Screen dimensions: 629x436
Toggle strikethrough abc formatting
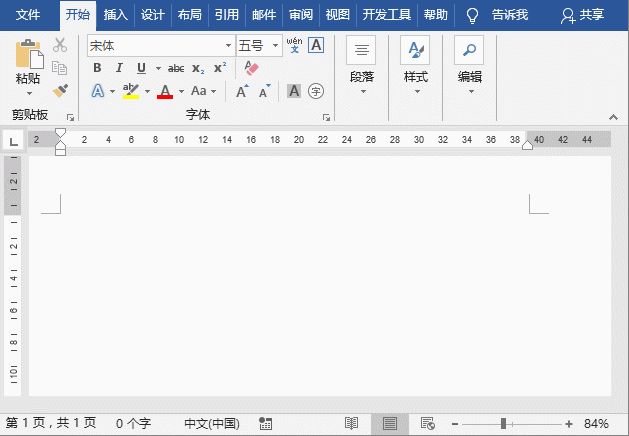[x=176, y=68]
